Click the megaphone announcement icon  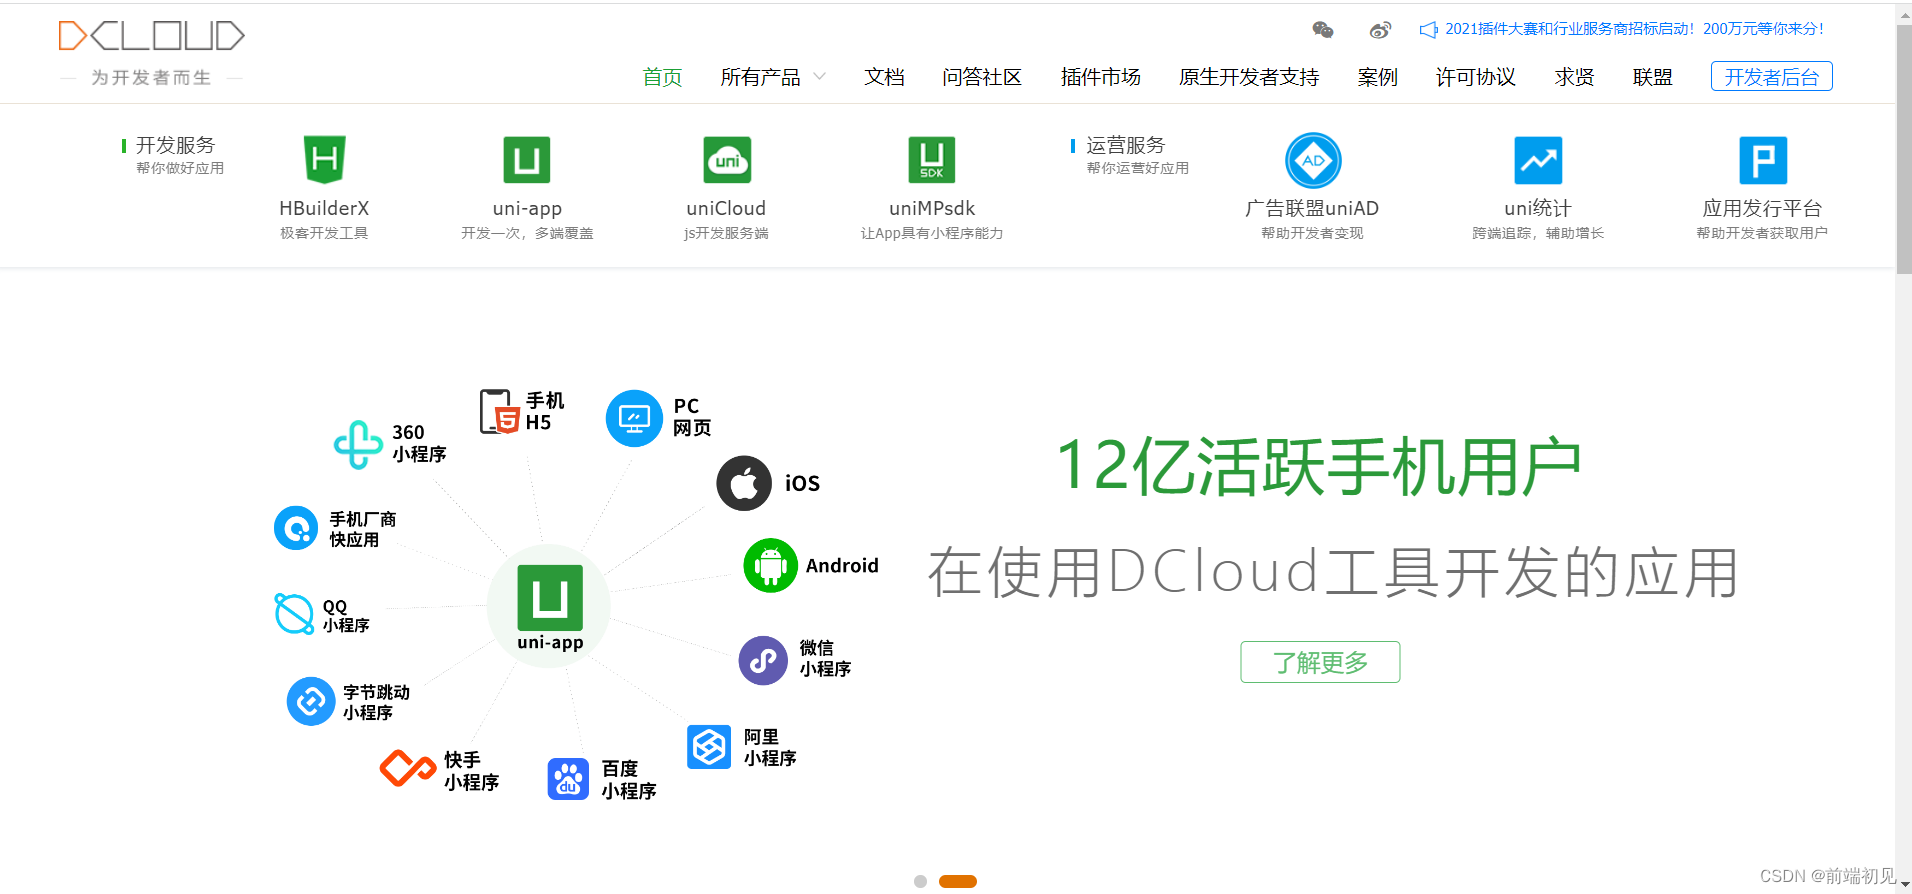1429,30
